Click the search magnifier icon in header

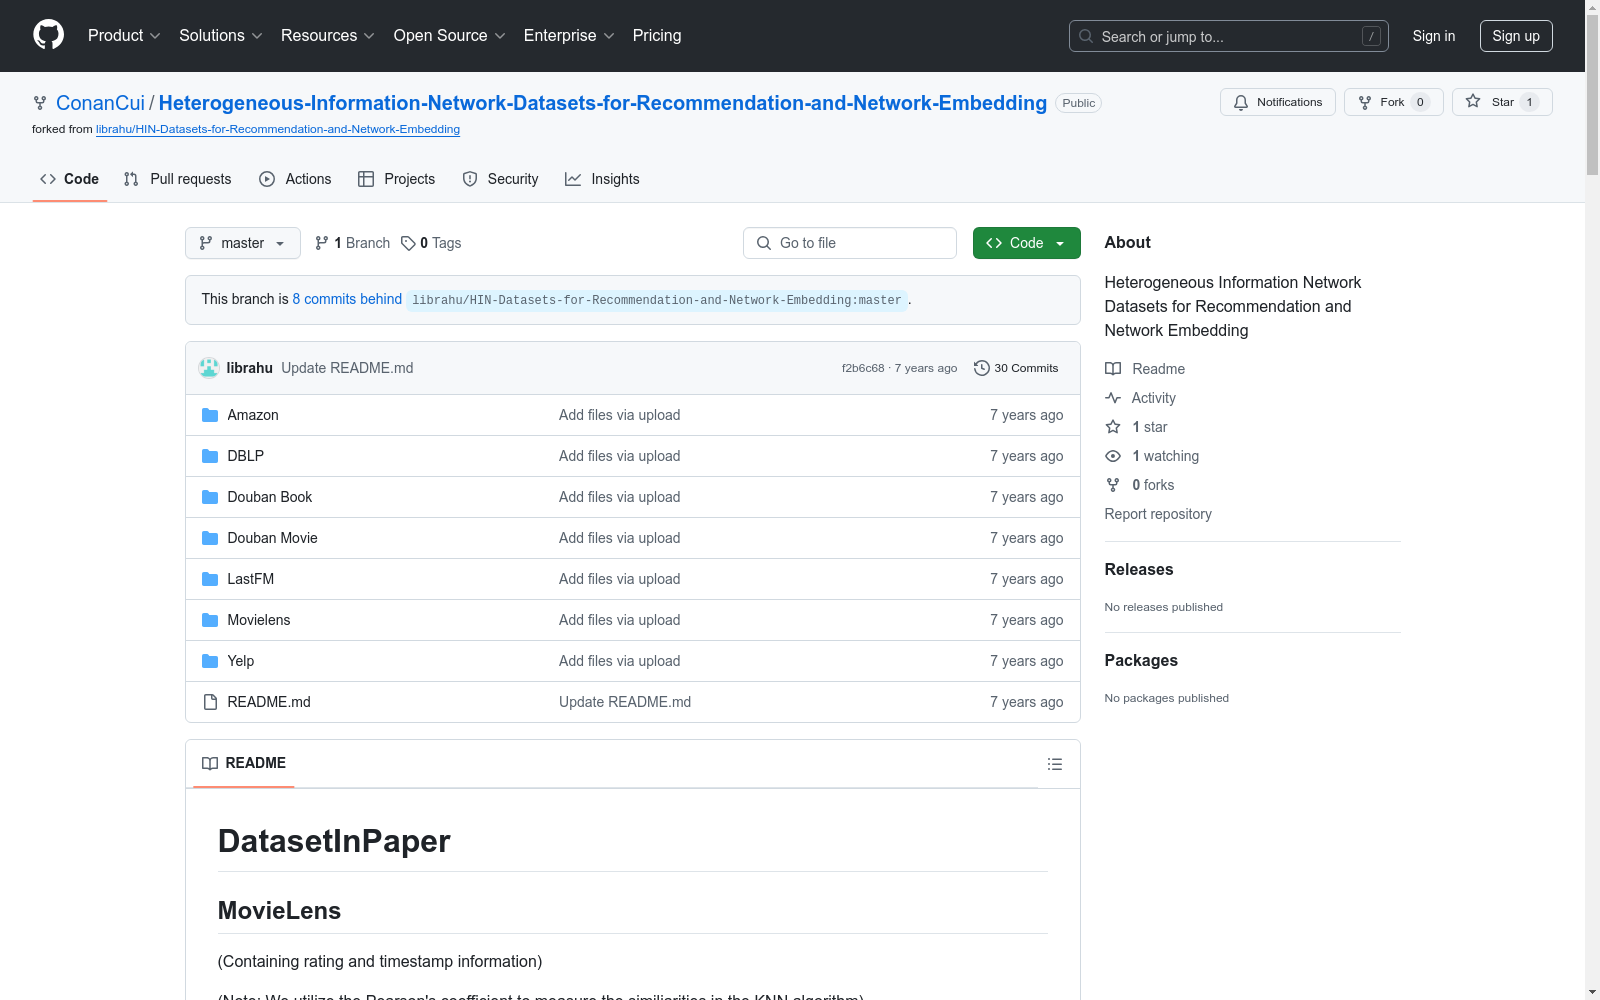(x=1086, y=36)
